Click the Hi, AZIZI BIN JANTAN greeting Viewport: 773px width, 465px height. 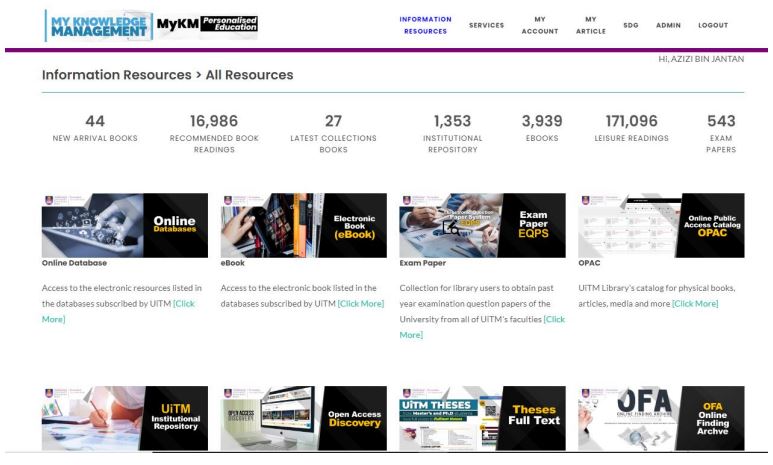click(x=701, y=59)
